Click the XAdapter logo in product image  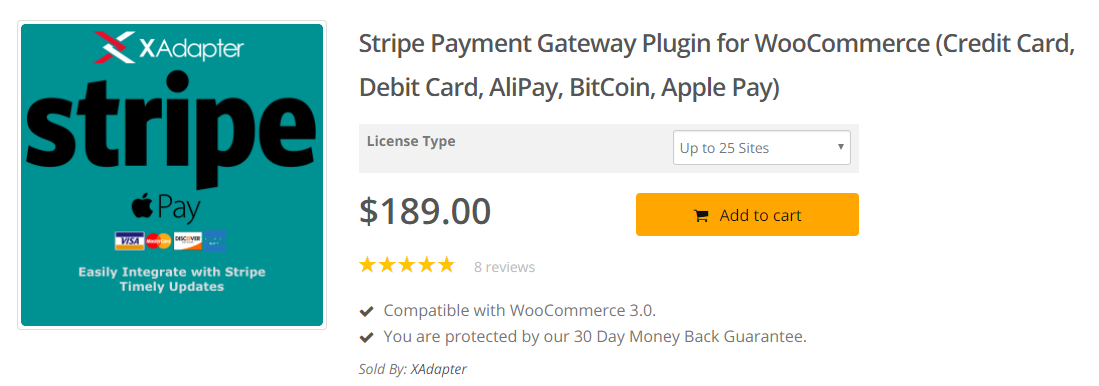(169, 47)
